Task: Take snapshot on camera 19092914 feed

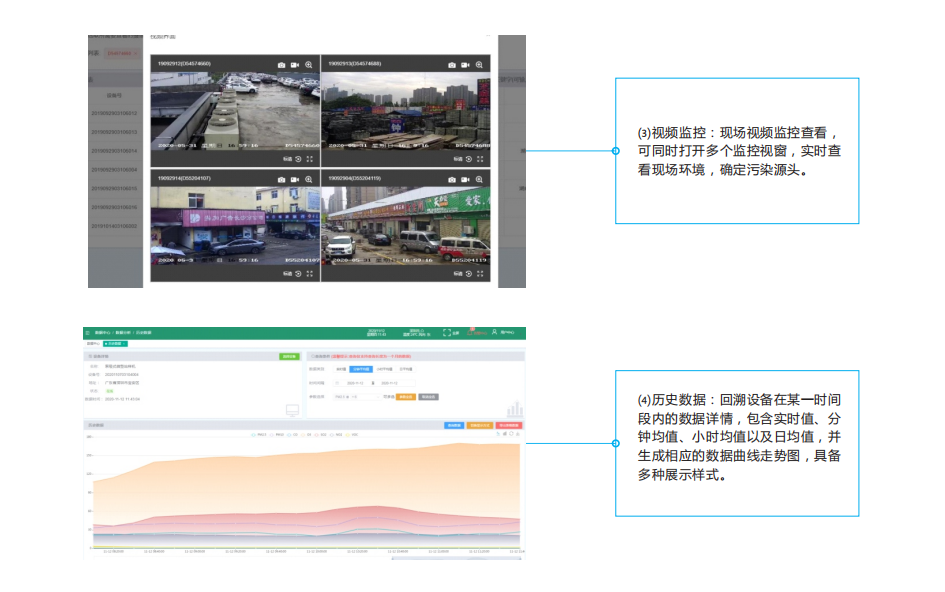Action: click(281, 180)
